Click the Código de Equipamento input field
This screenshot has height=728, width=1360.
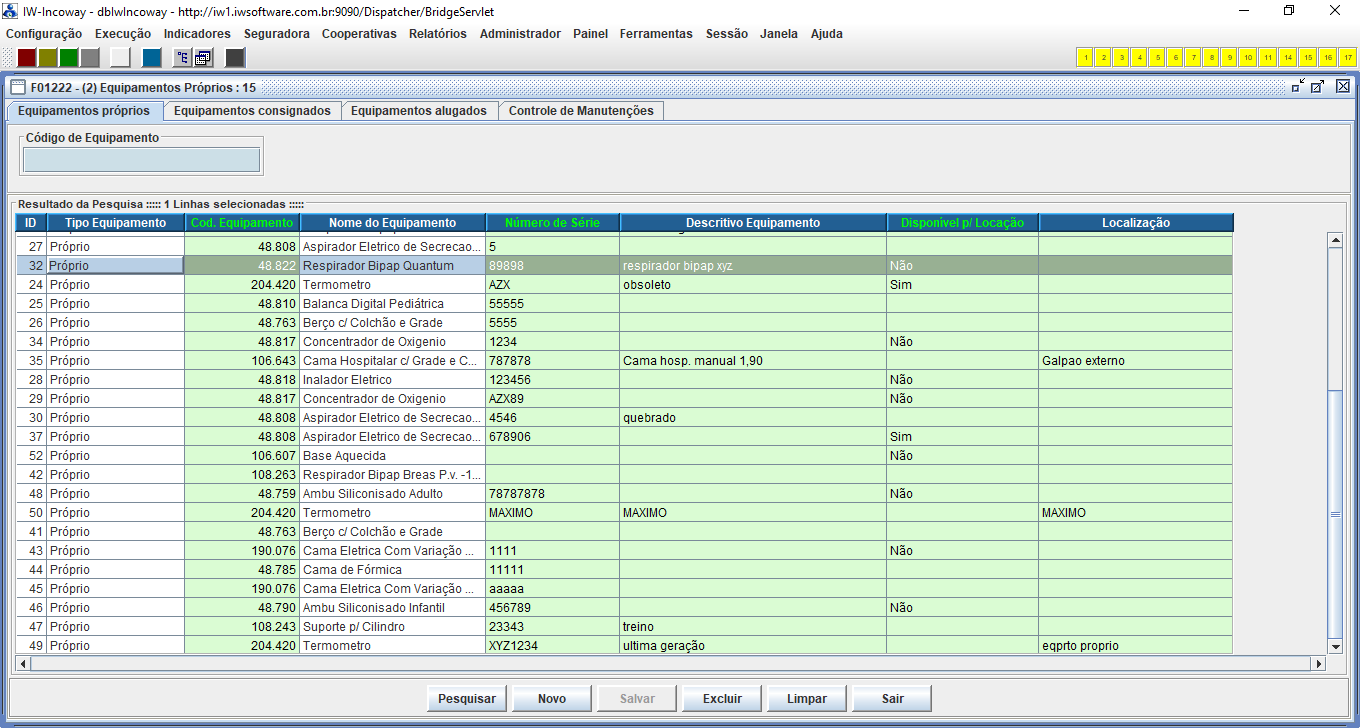141,160
